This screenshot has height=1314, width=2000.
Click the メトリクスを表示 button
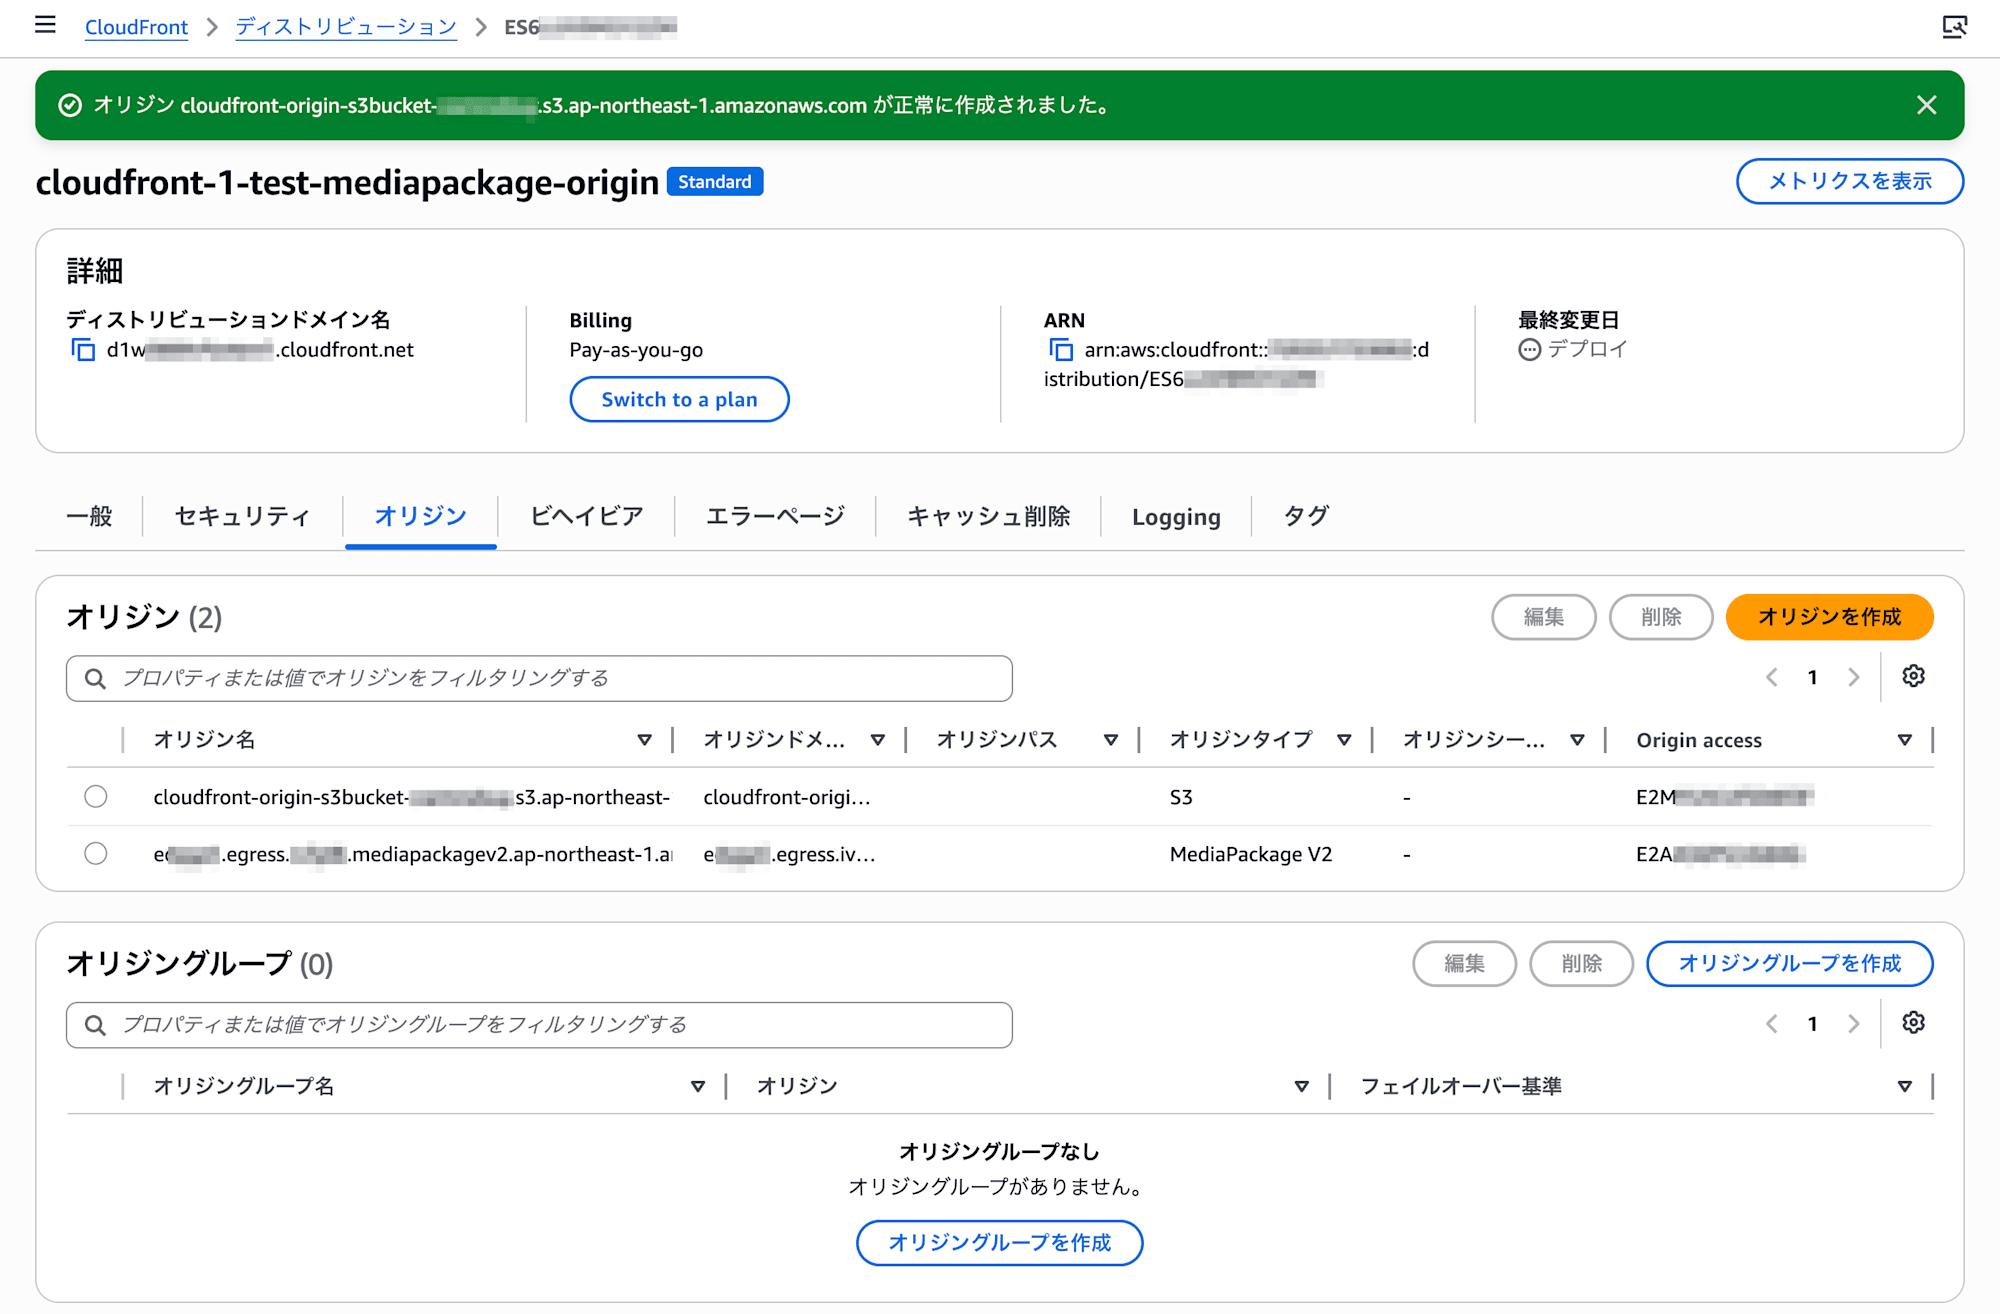click(1850, 181)
